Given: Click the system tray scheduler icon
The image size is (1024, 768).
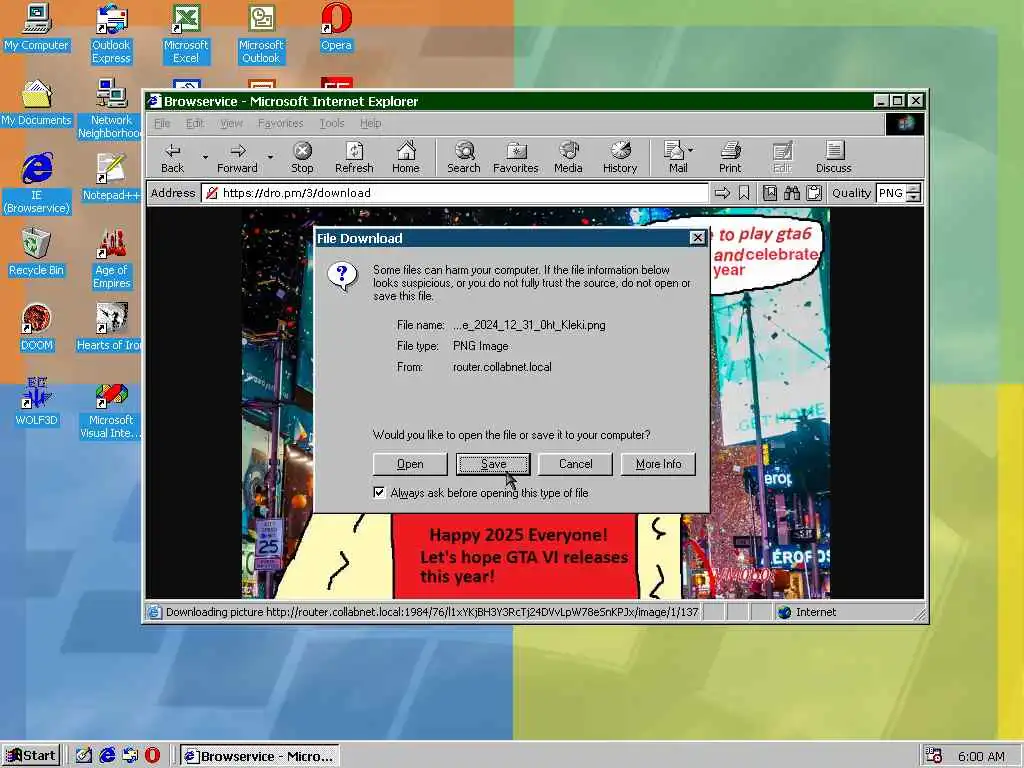Looking at the screenshot, I should (934, 756).
